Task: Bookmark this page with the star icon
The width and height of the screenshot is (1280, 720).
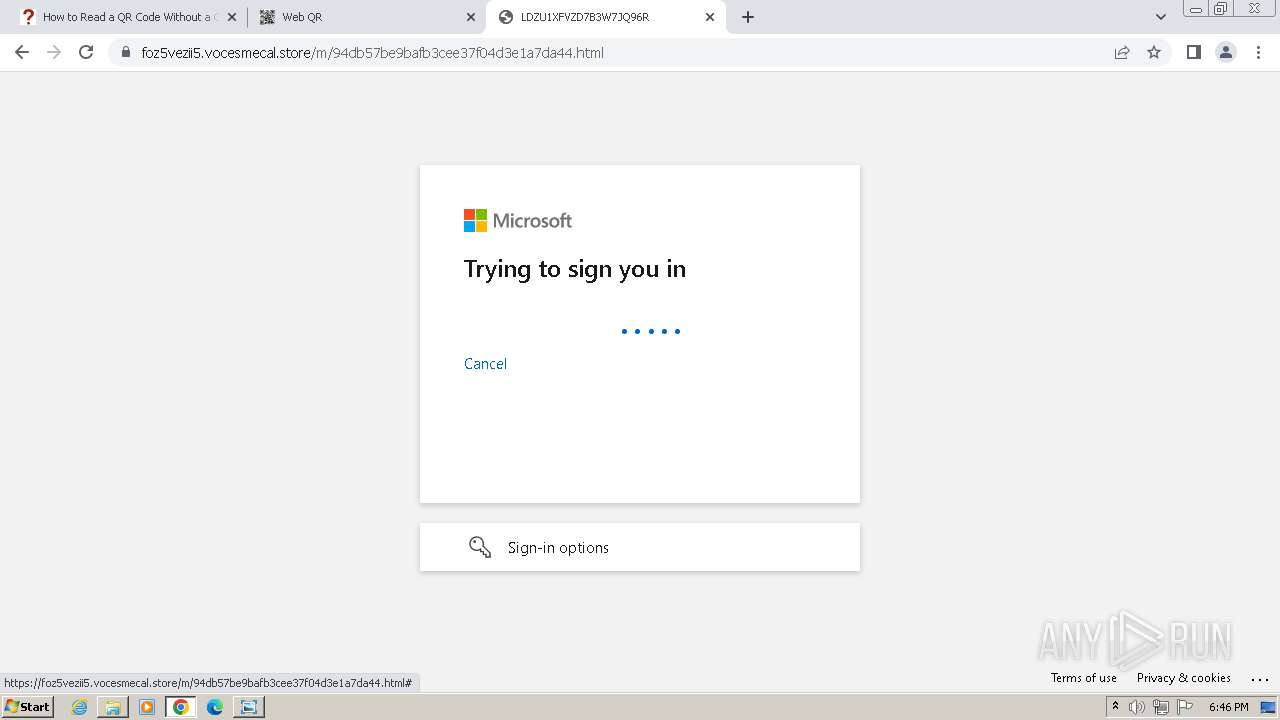Action: tap(1154, 53)
